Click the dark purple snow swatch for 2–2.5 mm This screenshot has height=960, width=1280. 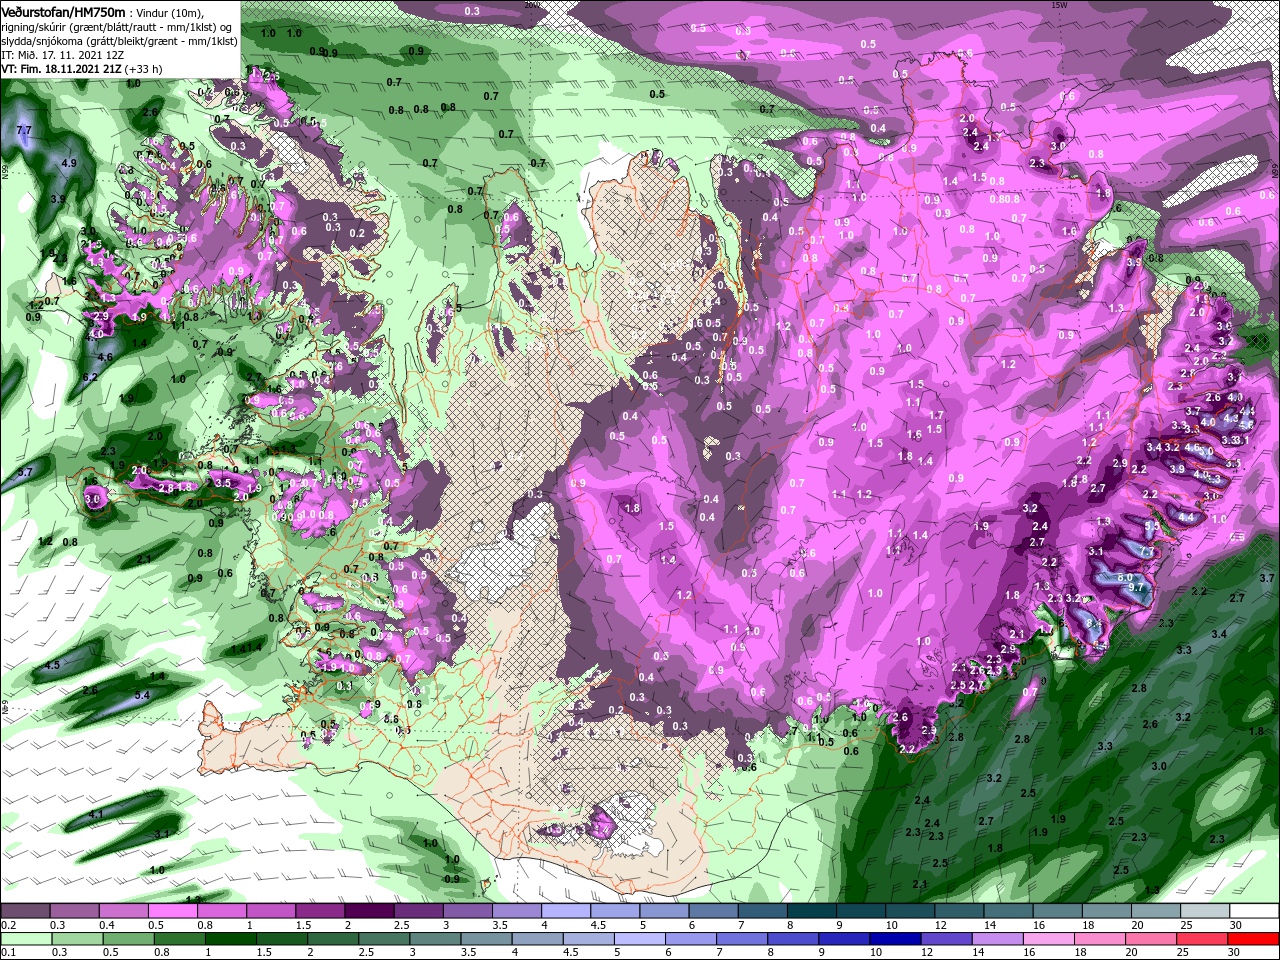click(369, 910)
